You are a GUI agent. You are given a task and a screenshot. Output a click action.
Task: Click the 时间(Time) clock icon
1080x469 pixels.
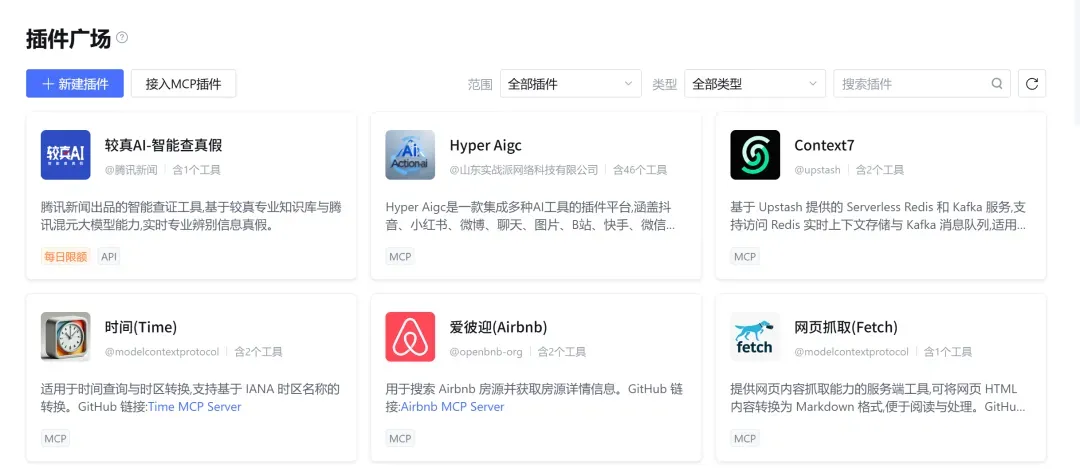coord(65,337)
